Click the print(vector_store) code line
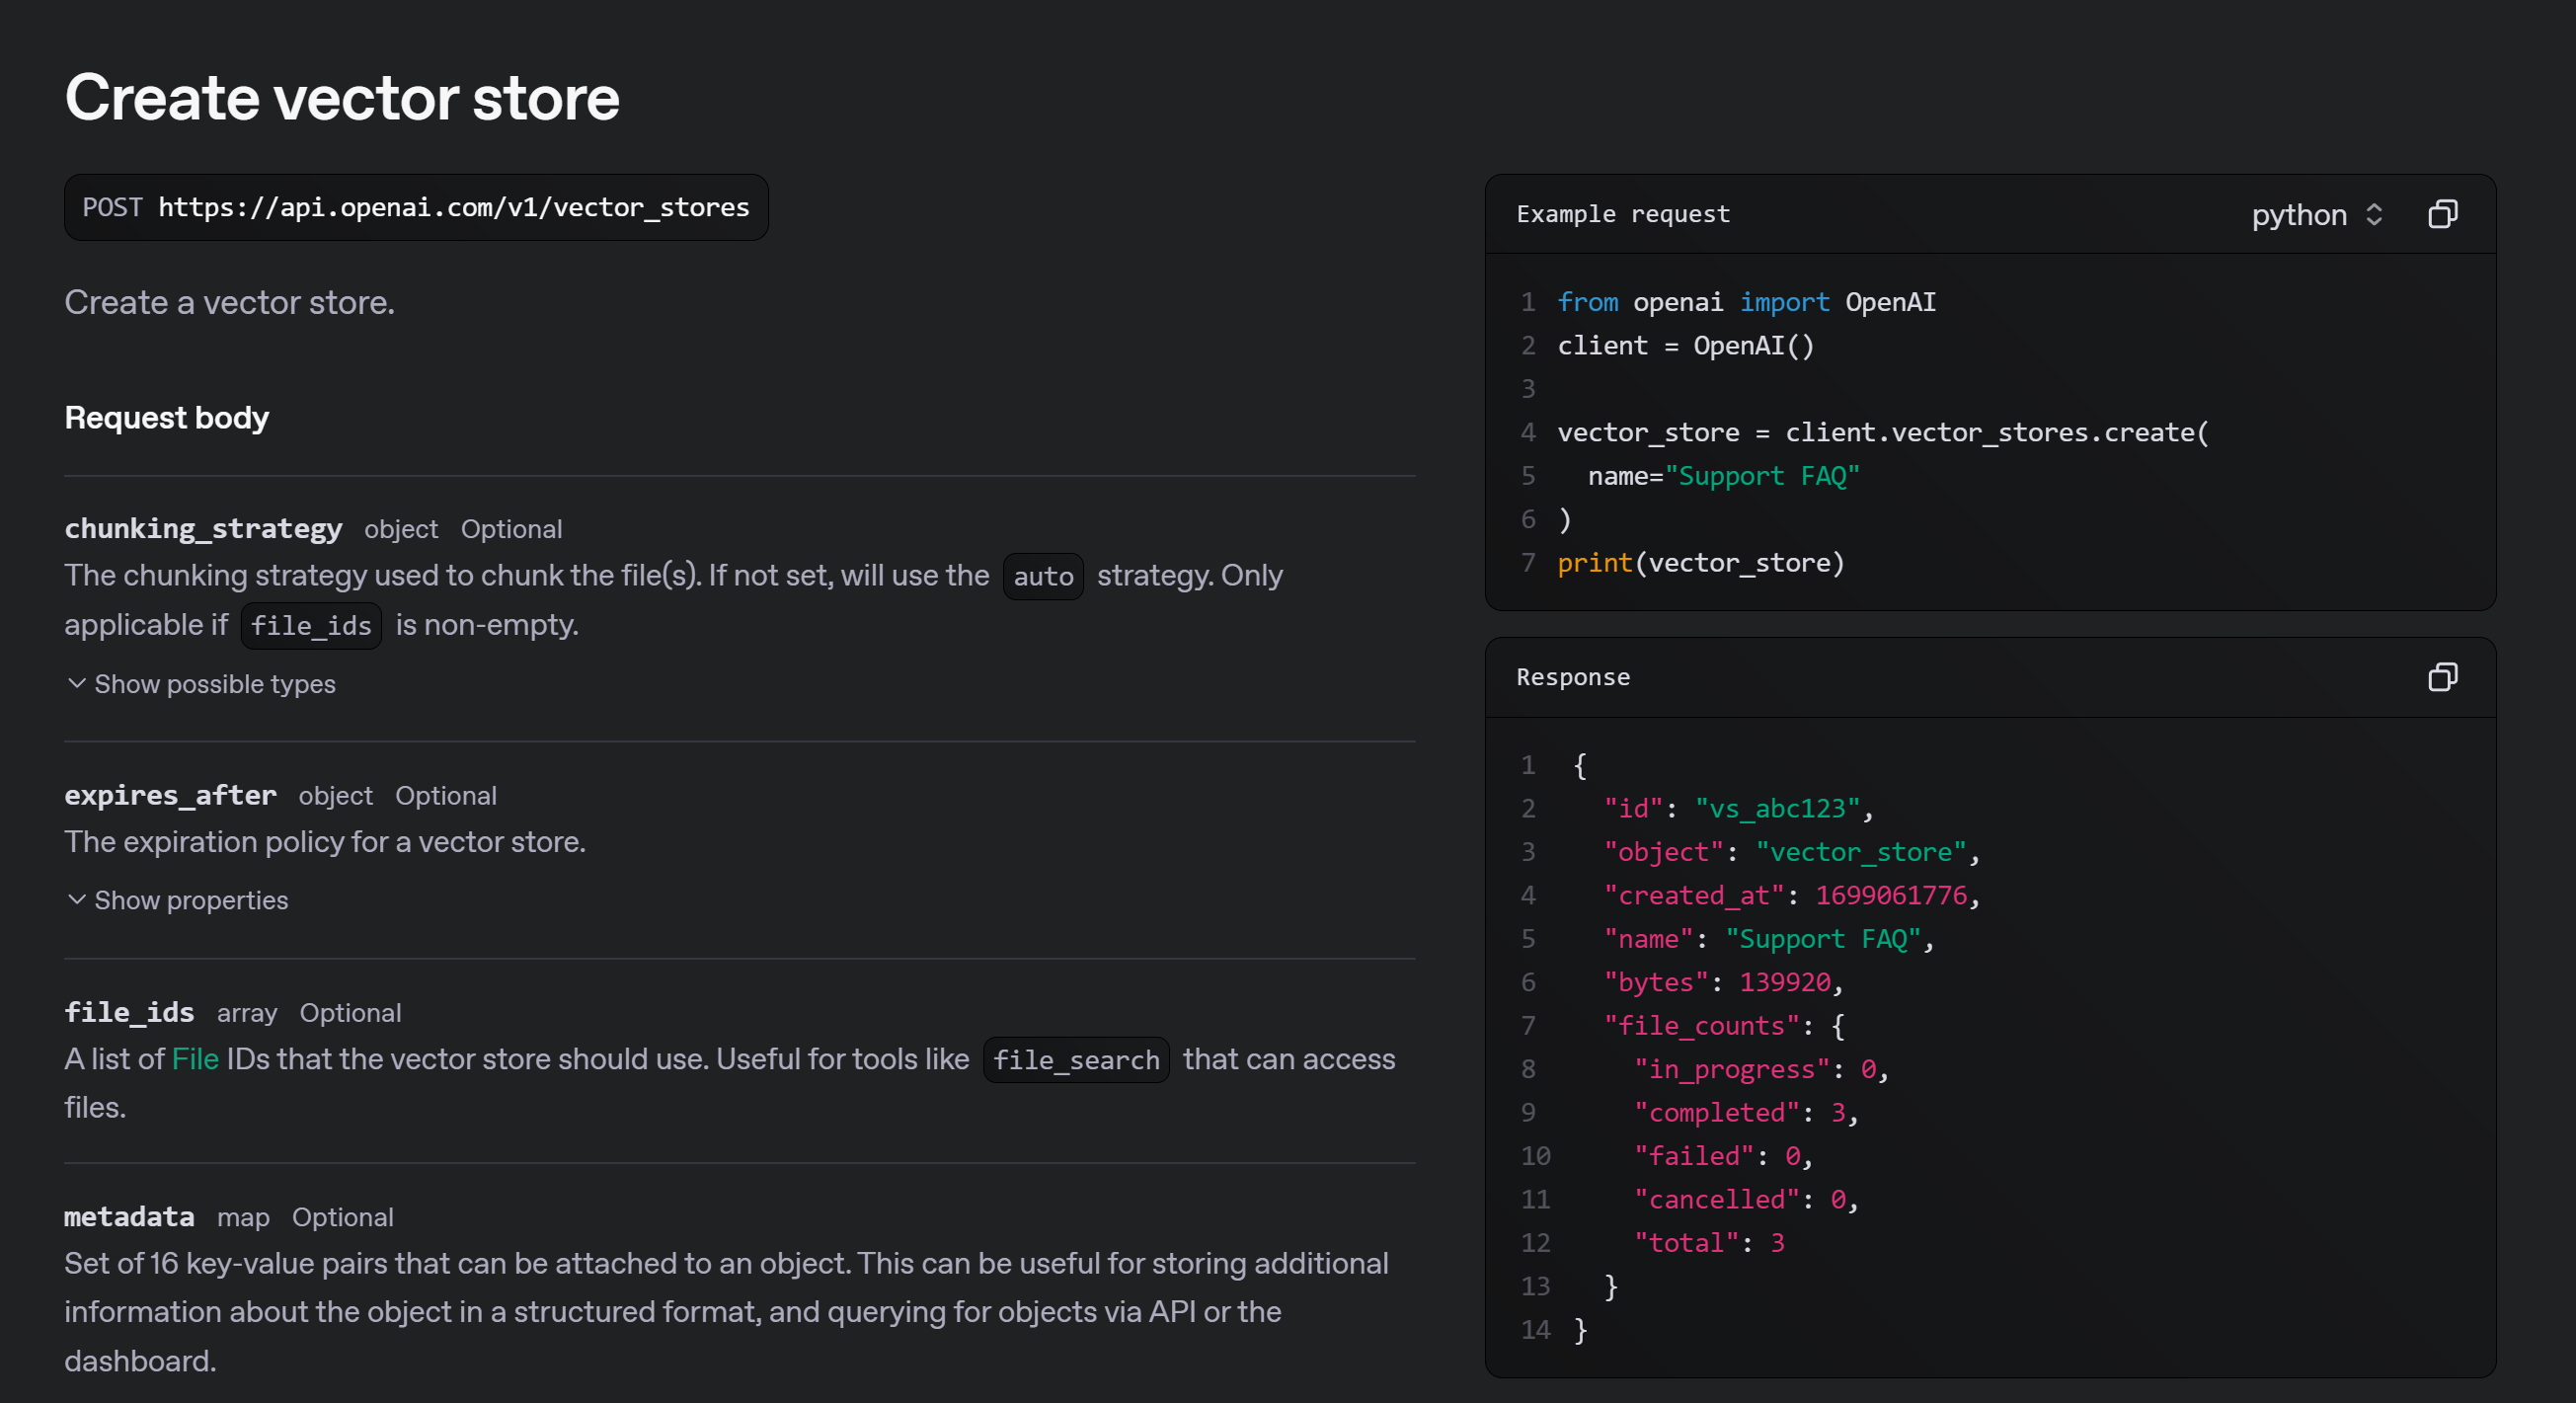The height and width of the screenshot is (1403, 2576). click(x=1700, y=563)
